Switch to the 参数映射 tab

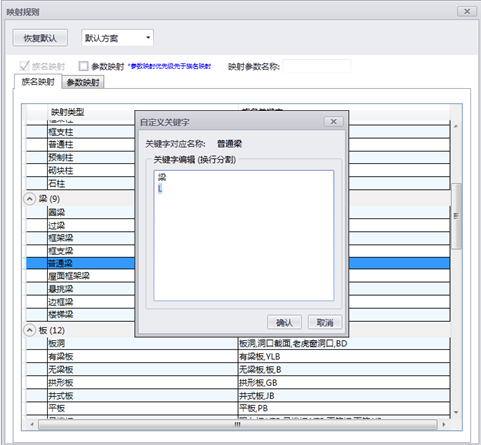click(83, 82)
